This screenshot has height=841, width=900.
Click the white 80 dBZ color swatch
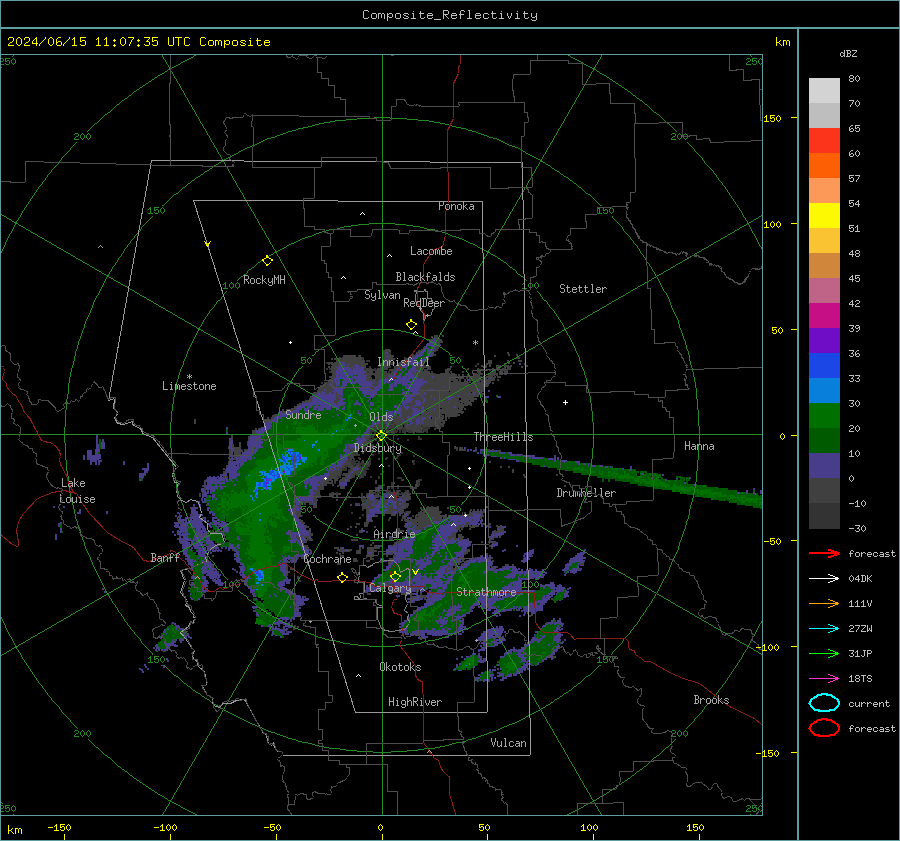click(824, 91)
